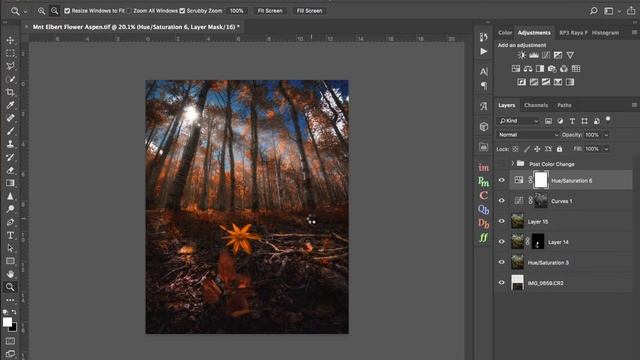The image size is (640, 360).
Task: Open the 3D panel icon
Action: 484,127
